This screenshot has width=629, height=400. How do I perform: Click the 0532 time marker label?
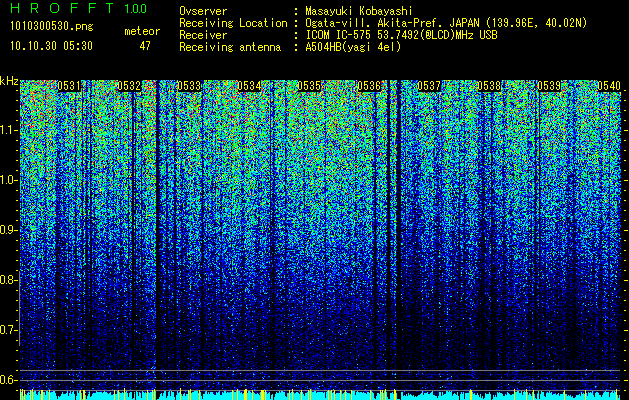129,86
